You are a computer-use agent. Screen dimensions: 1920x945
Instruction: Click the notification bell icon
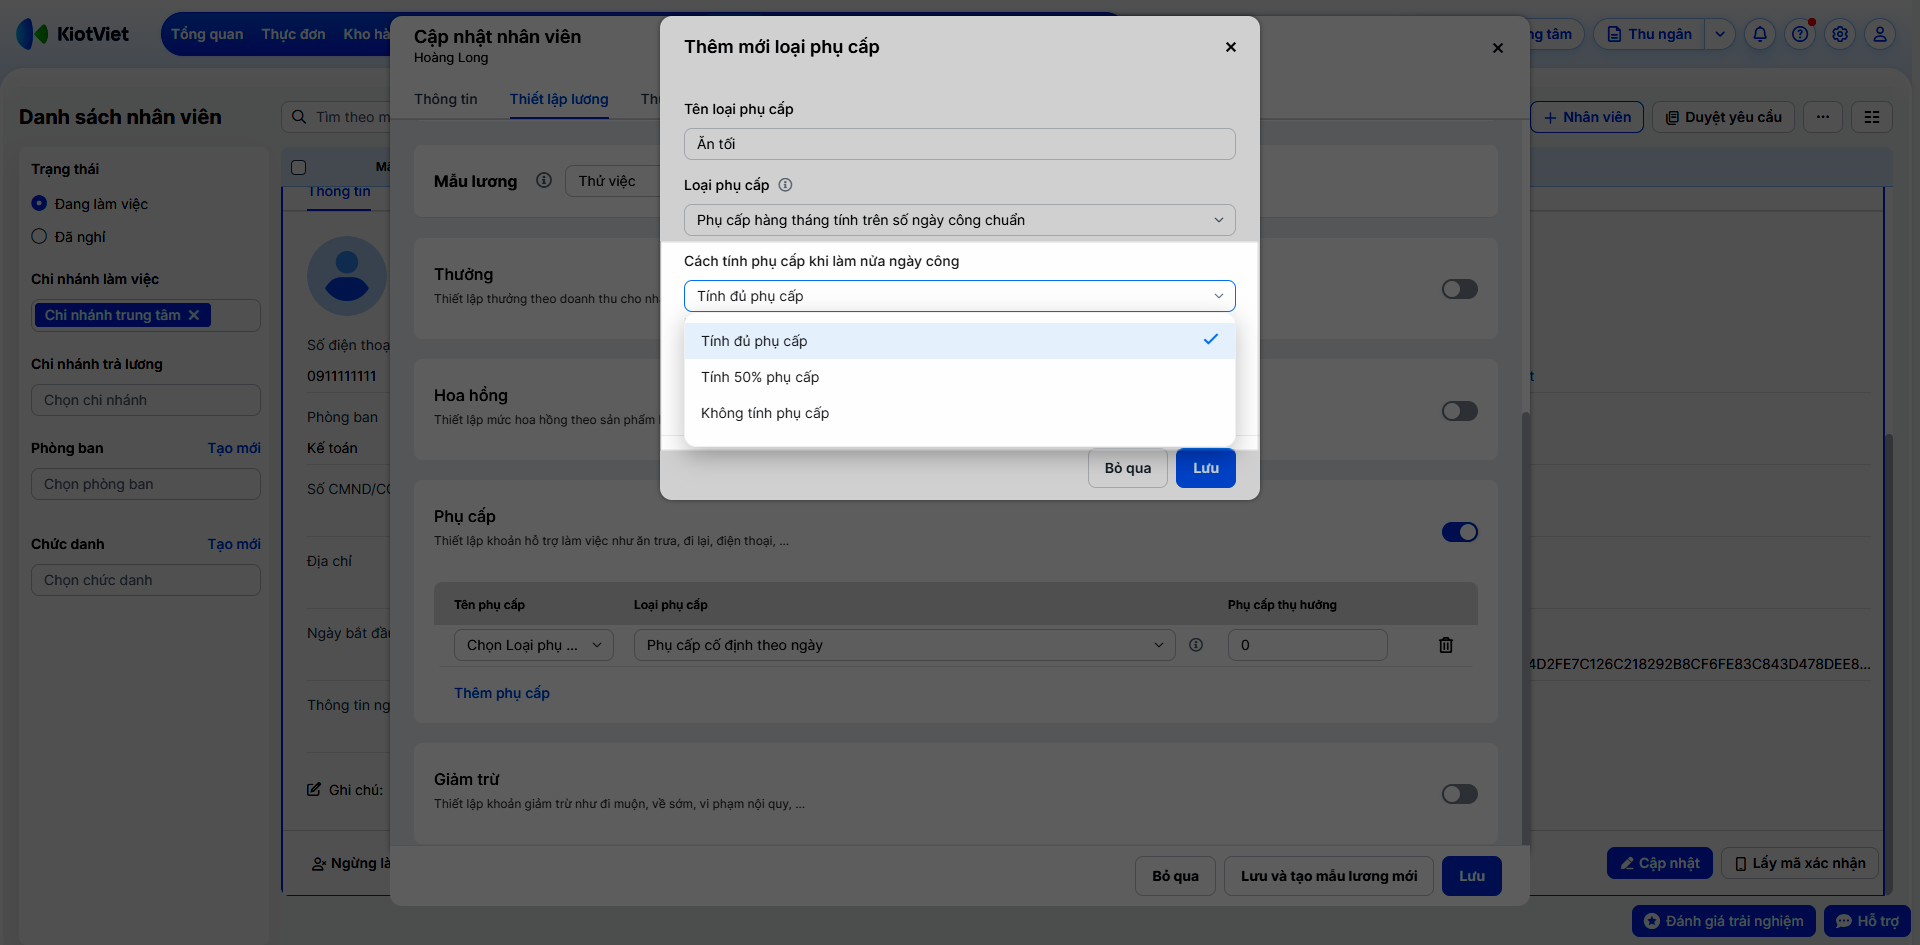(x=1760, y=34)
